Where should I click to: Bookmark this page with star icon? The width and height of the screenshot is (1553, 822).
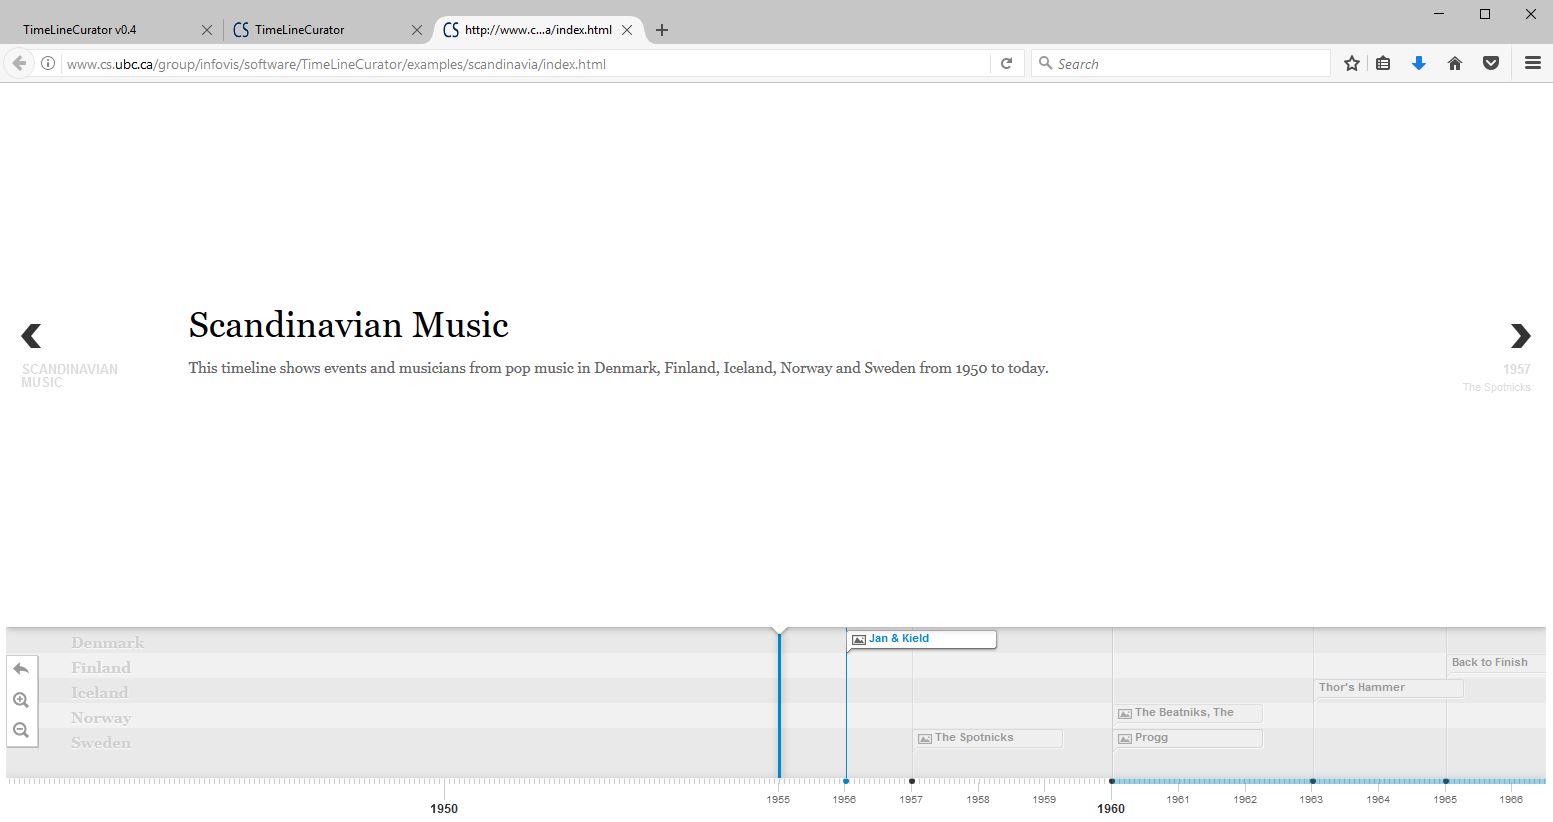1352,64
